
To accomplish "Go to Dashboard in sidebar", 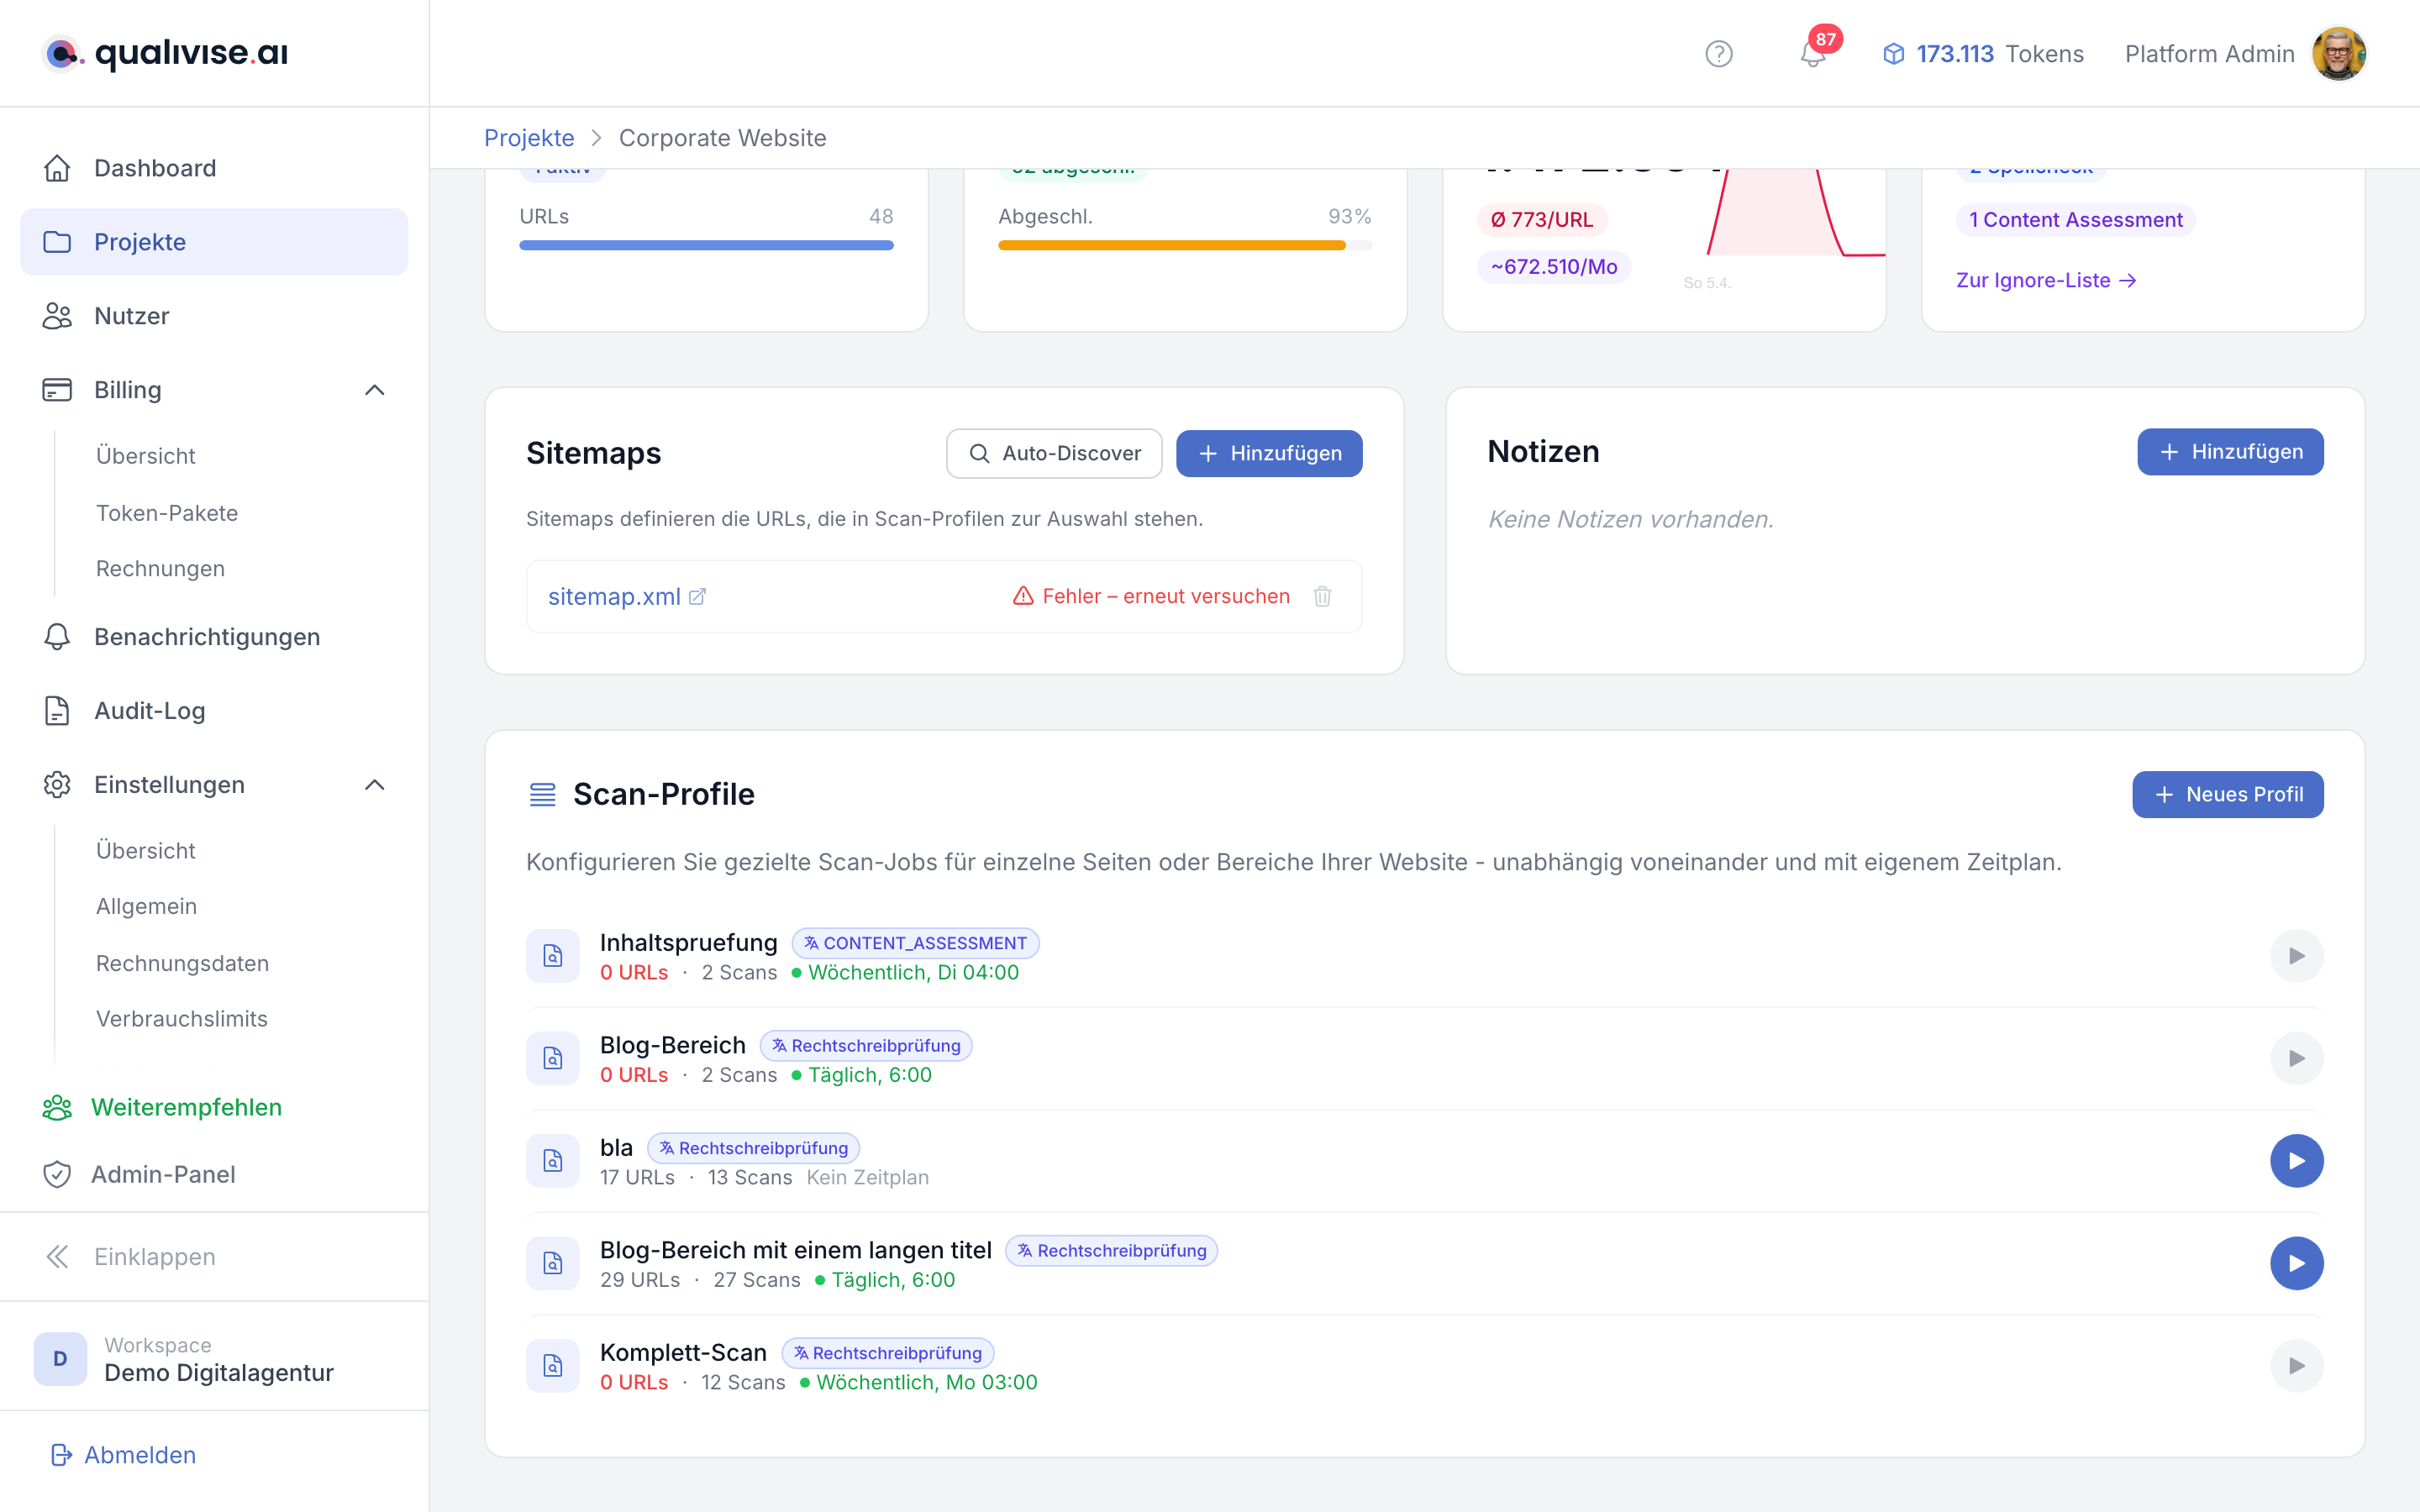I will tap(214, 168).
